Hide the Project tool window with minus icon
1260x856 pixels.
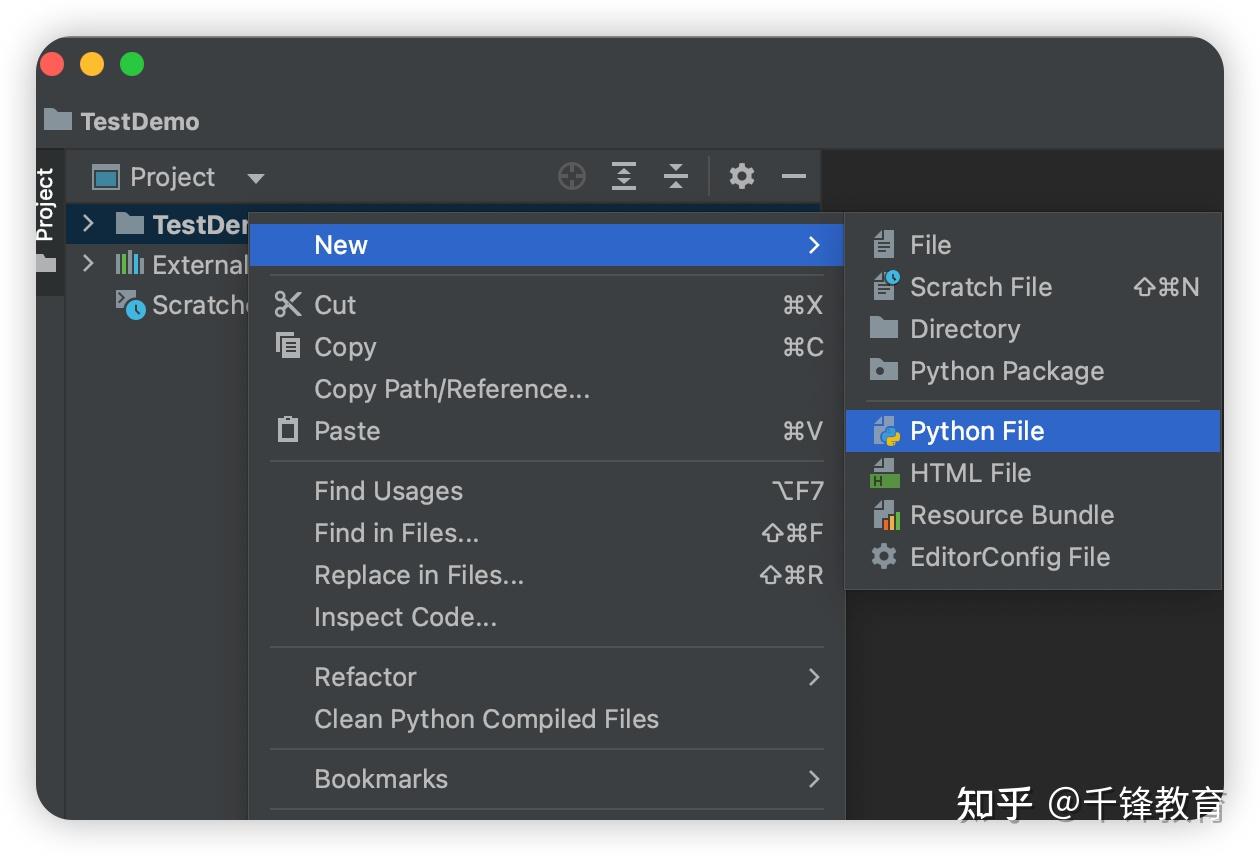coord(794,177)
